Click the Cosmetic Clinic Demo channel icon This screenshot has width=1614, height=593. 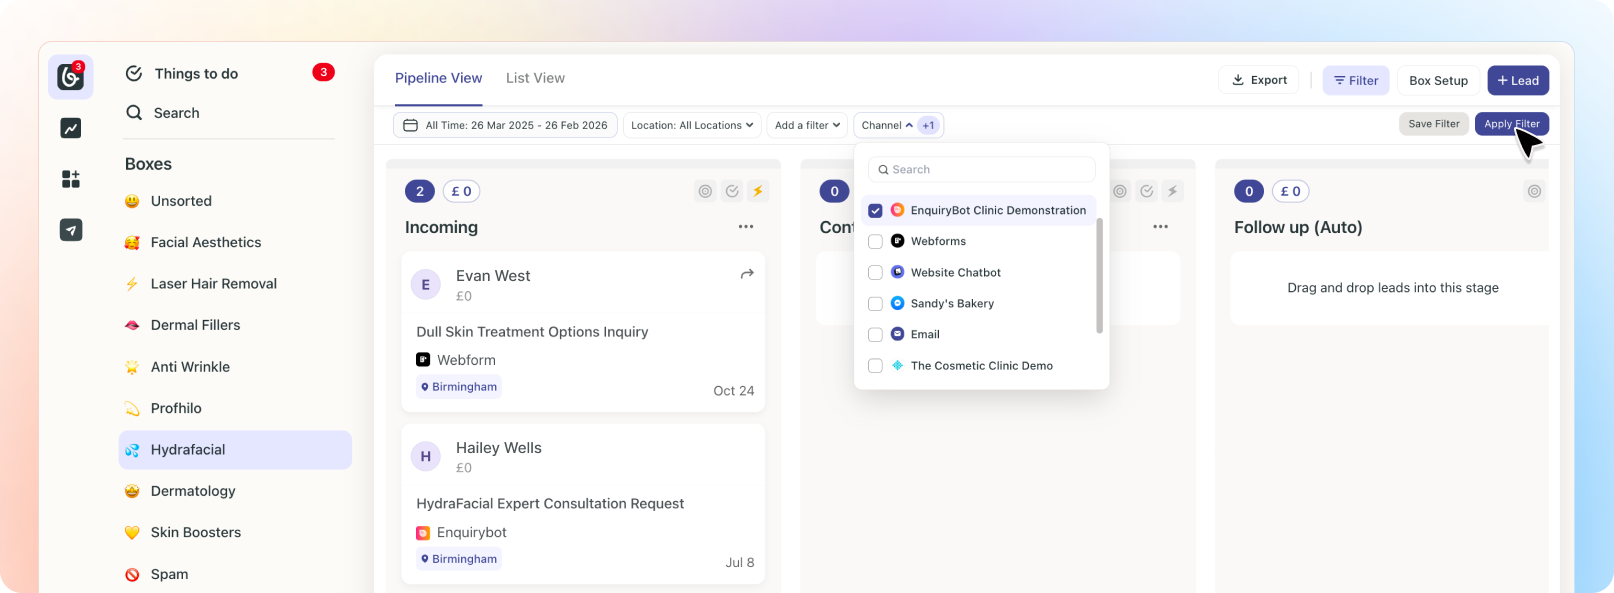click(x=897, y=366)
